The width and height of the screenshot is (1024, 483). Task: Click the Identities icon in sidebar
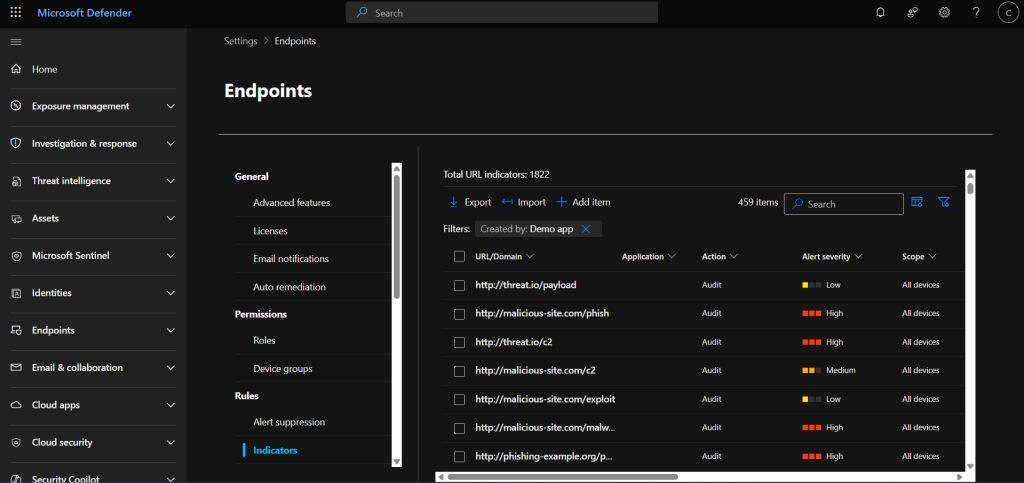pyautogui.click(x=16, y=293)
